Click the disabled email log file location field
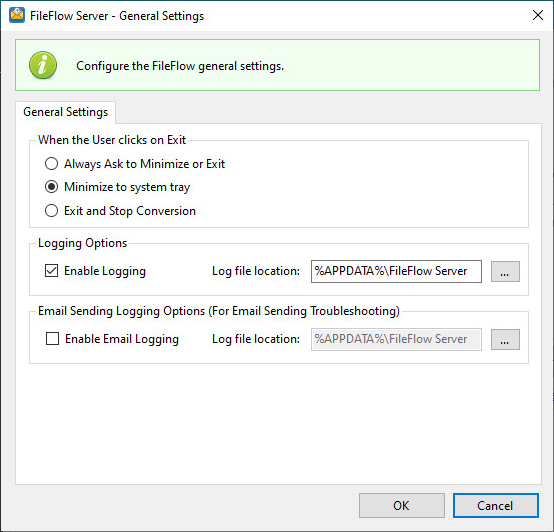The height and width of the screenshot is (532, 554). tap(396, 339)
